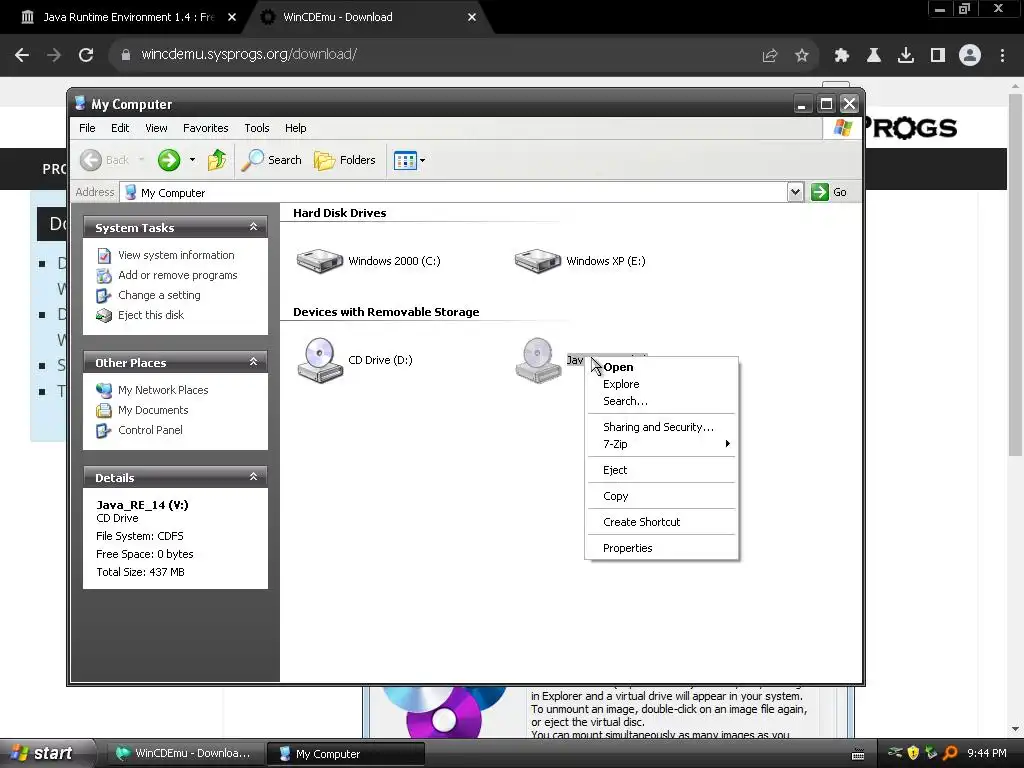Click the Up folder toolbar icon
The width and height of the screenshot is (1024, 768).
[x=217, y=160]
